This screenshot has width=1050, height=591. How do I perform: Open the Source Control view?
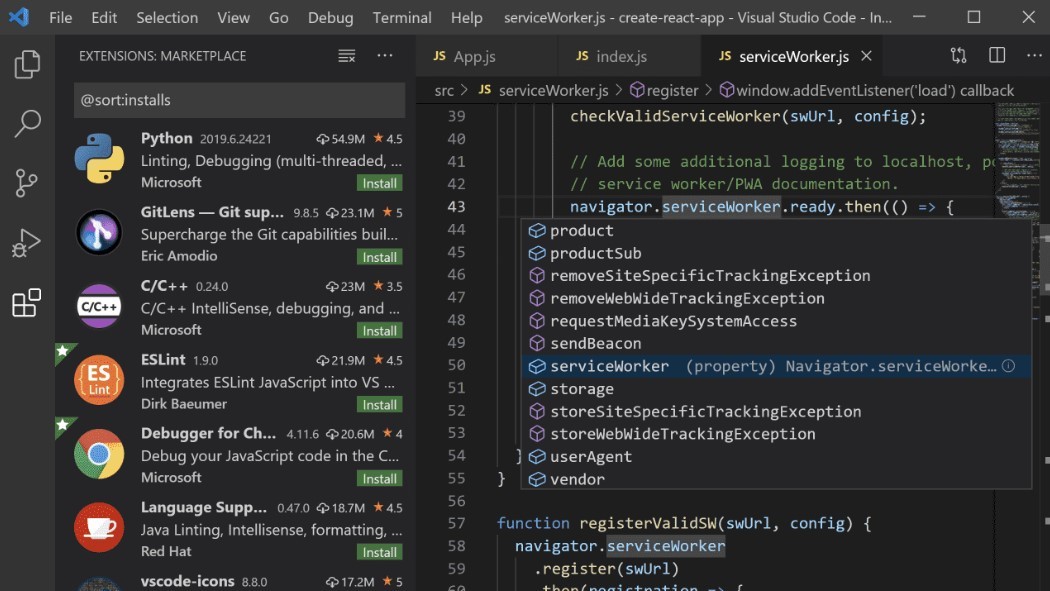[26, 183]
